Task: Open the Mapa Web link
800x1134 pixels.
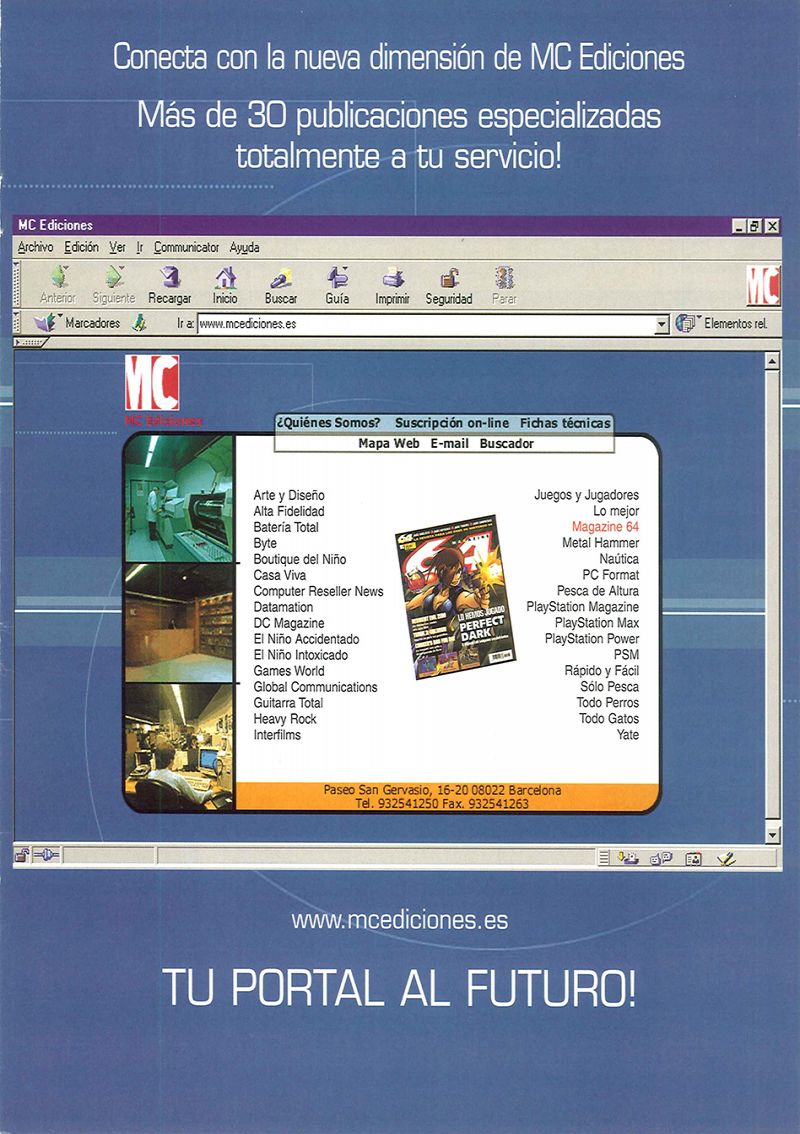Action: point(388,443)
